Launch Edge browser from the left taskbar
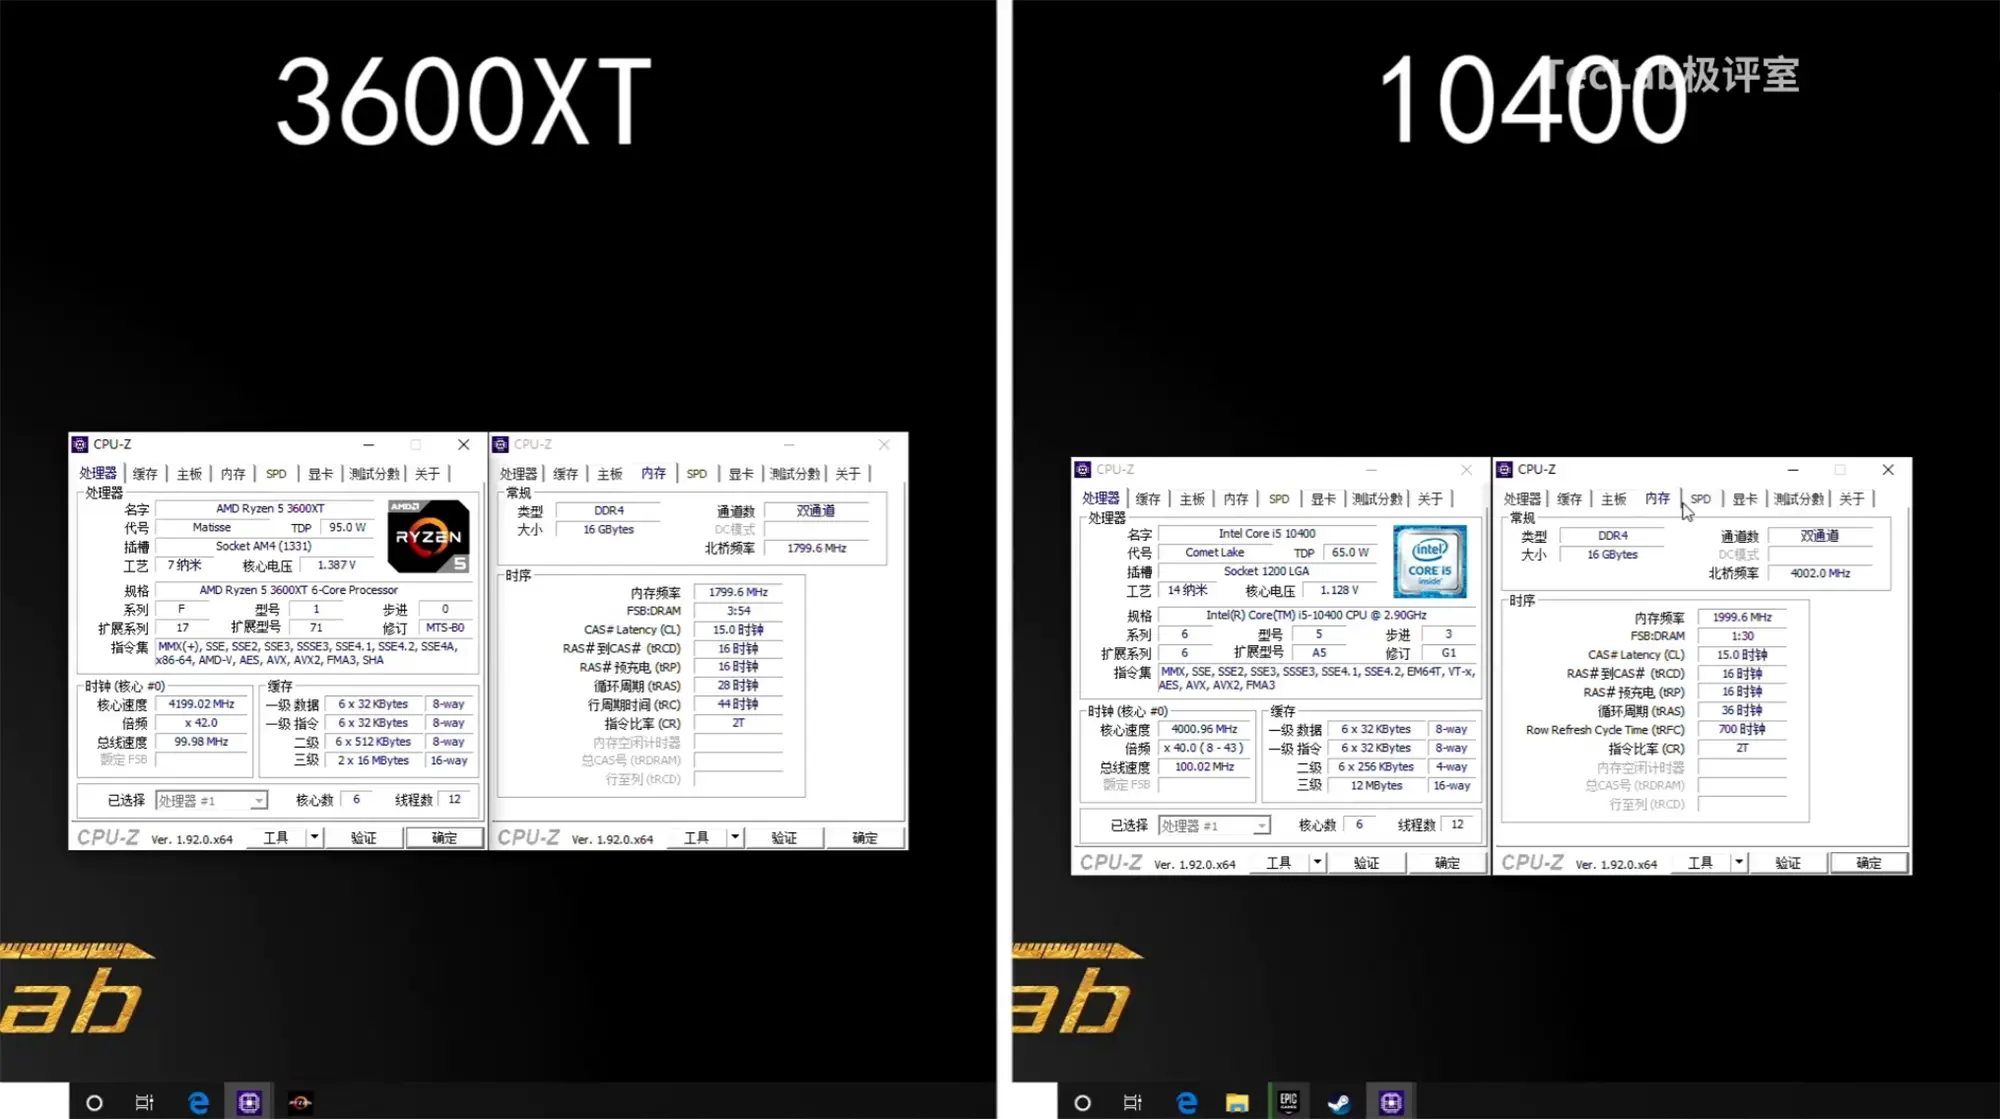The height and width of the screenshot is (1119, 2000). tap(198, 1102)
